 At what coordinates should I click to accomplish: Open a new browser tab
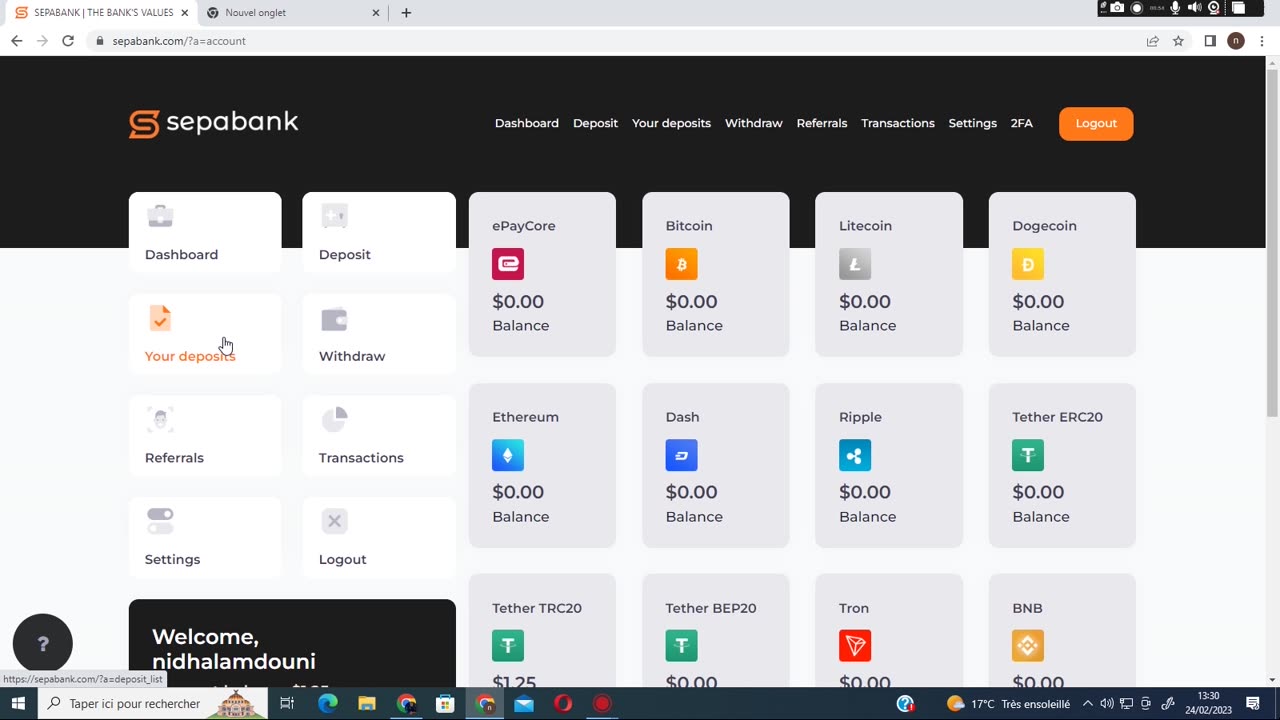[406, 13]
